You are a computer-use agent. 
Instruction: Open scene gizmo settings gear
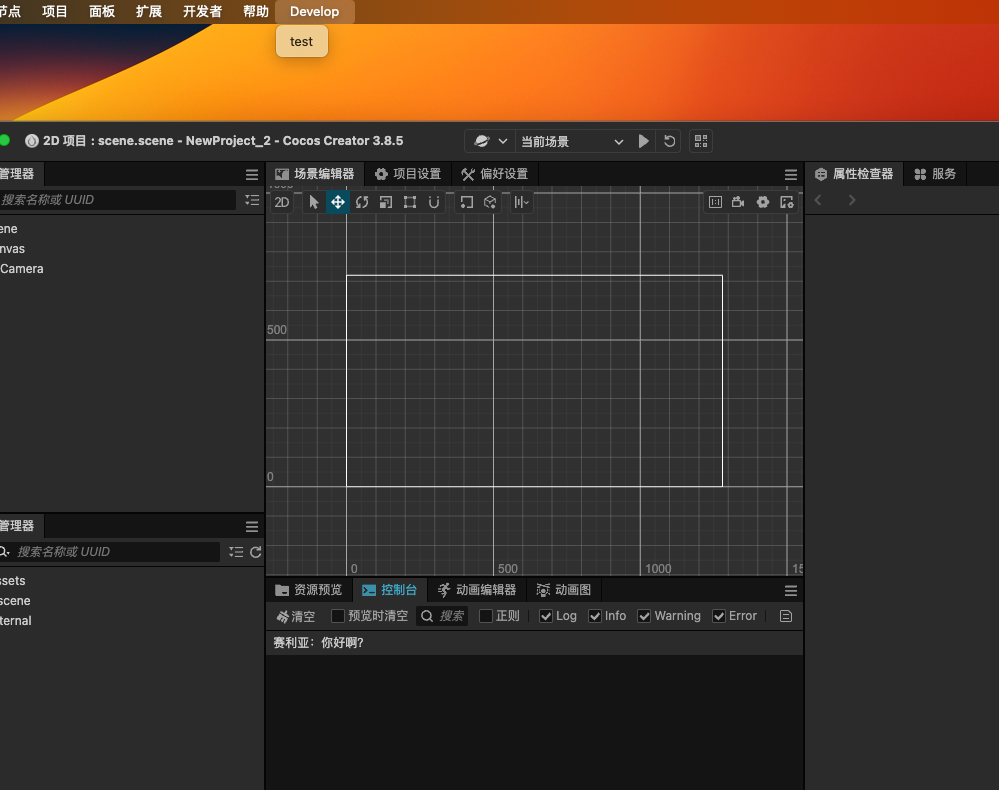(763, 203)
